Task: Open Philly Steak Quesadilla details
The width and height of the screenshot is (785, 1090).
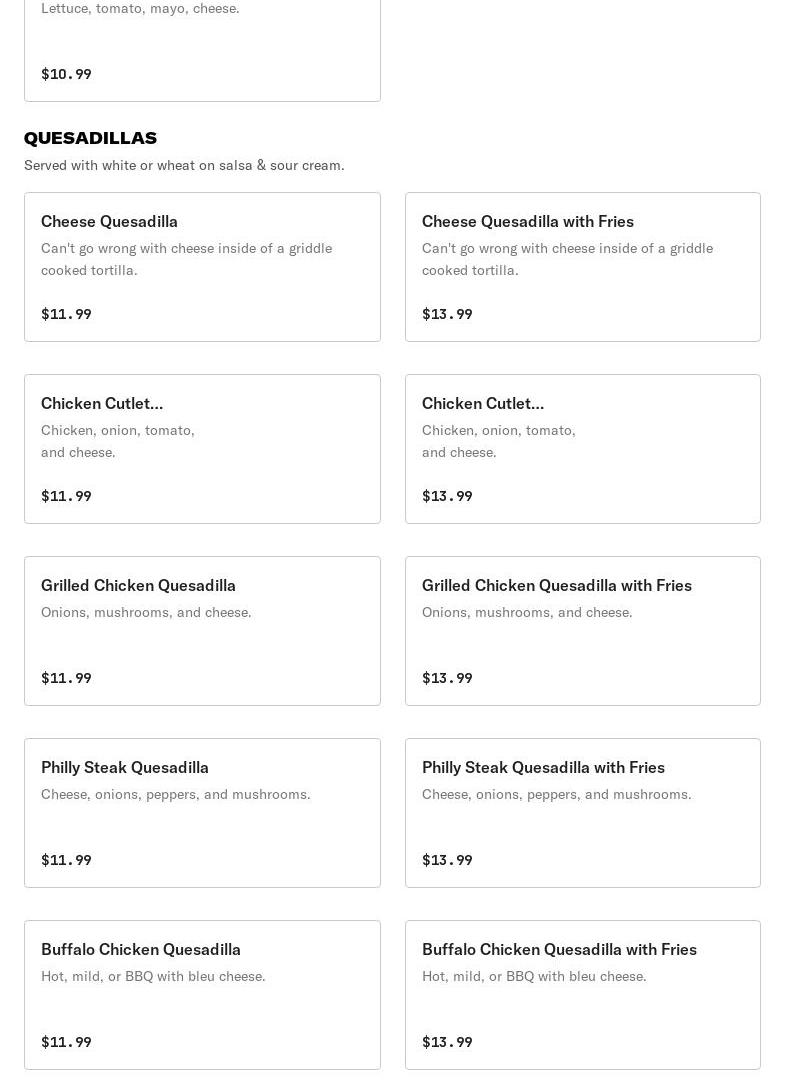Action: coord(202,813)
